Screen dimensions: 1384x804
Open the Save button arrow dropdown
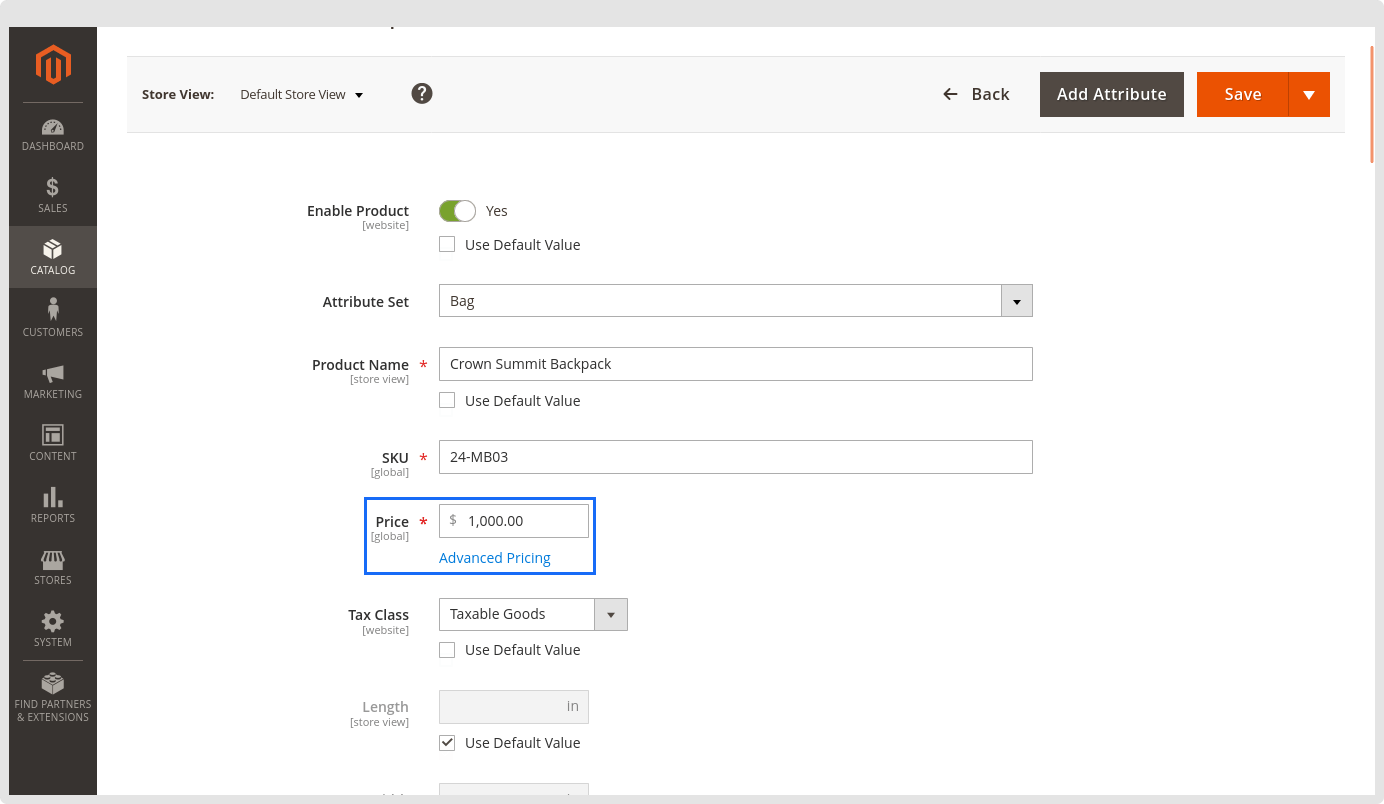[1309, 94]
